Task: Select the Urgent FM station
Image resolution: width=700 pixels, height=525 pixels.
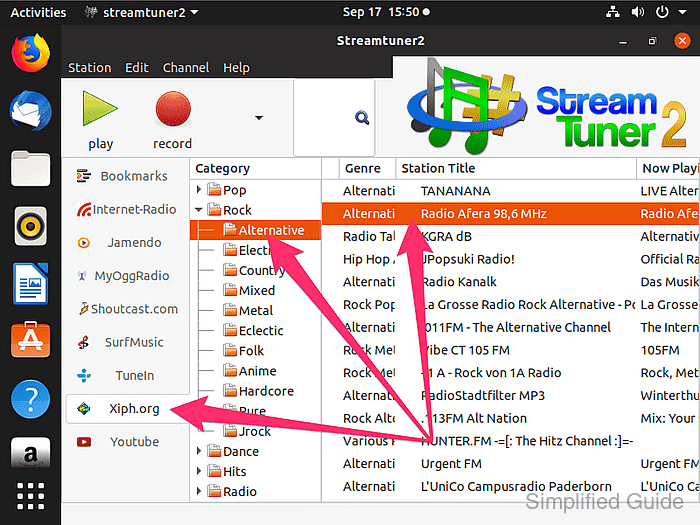Action: (x=511, y=464)
